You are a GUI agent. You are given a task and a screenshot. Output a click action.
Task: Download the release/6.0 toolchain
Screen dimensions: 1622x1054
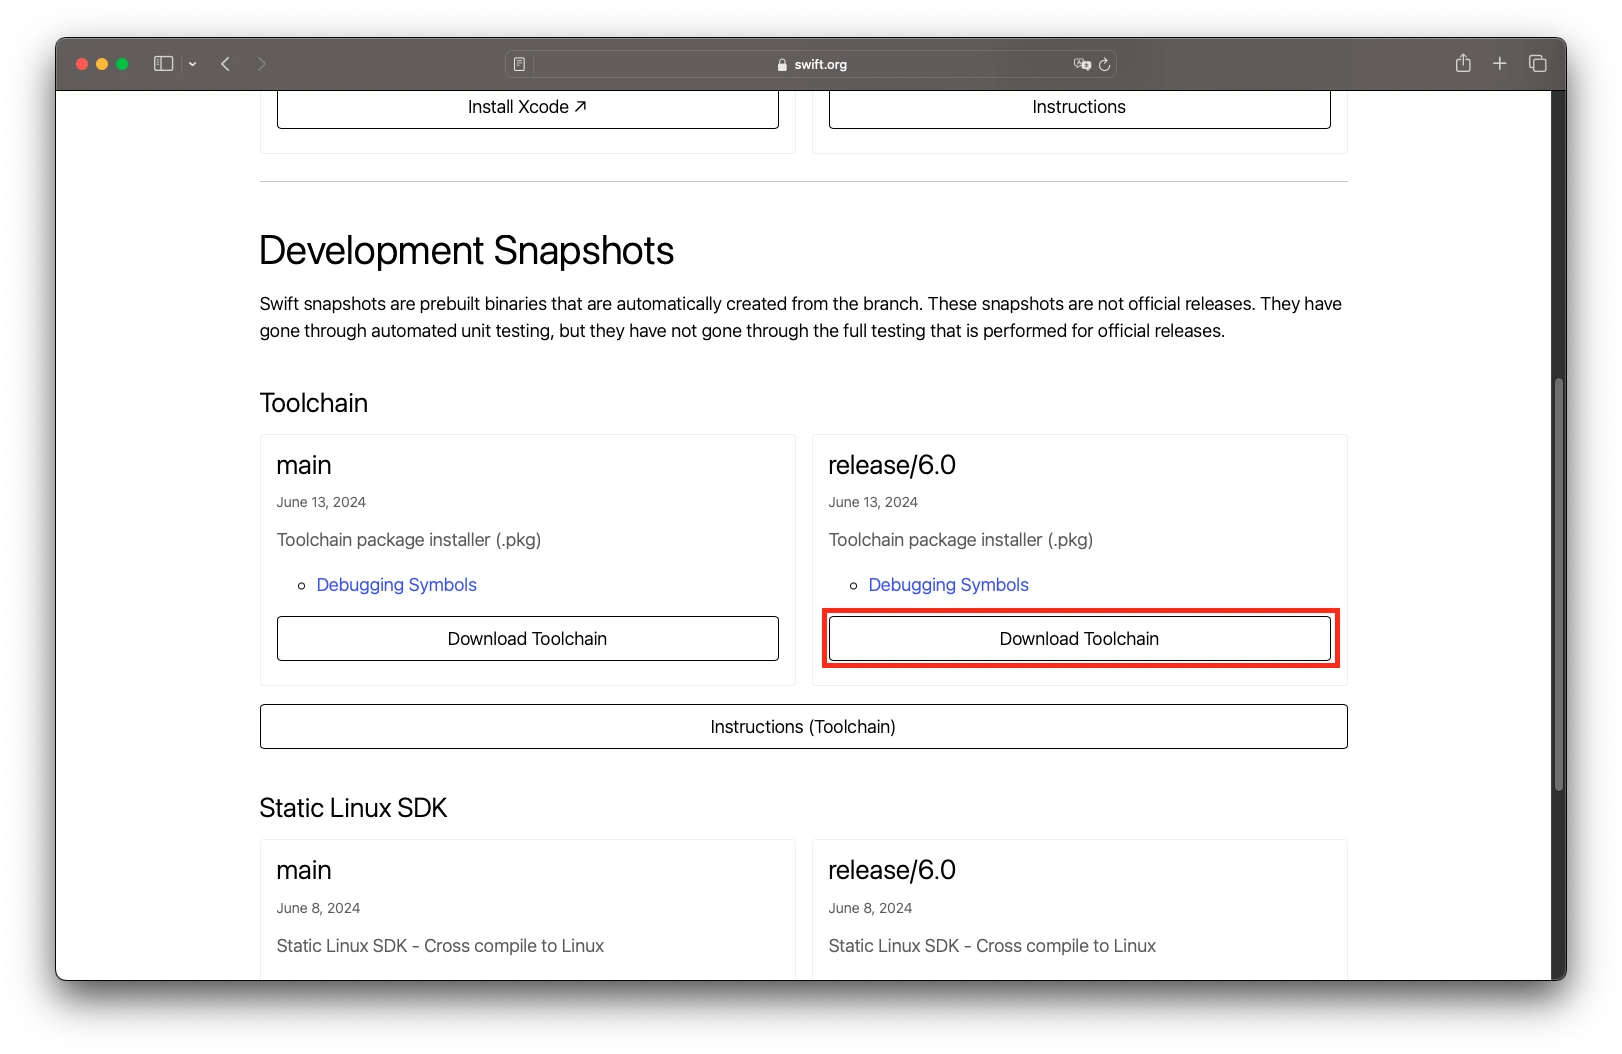coord(1078,638)
